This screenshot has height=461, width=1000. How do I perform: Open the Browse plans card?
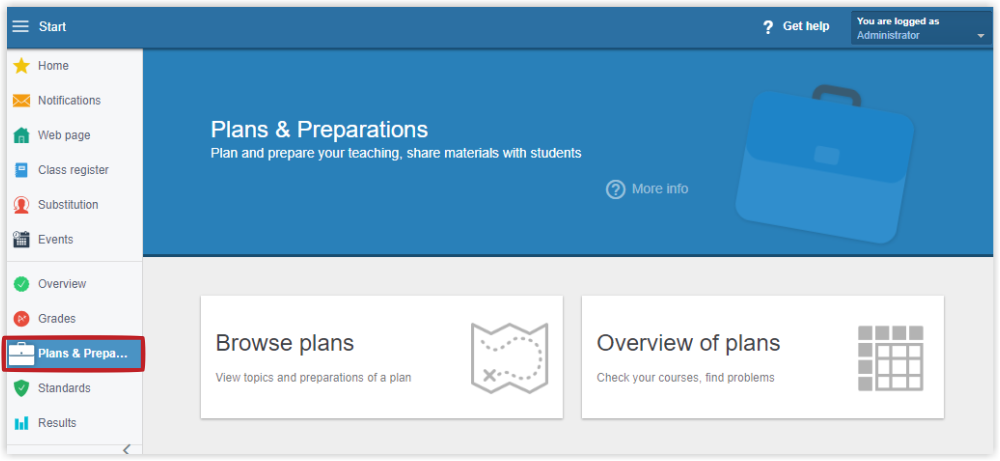[x=381, y=357]
